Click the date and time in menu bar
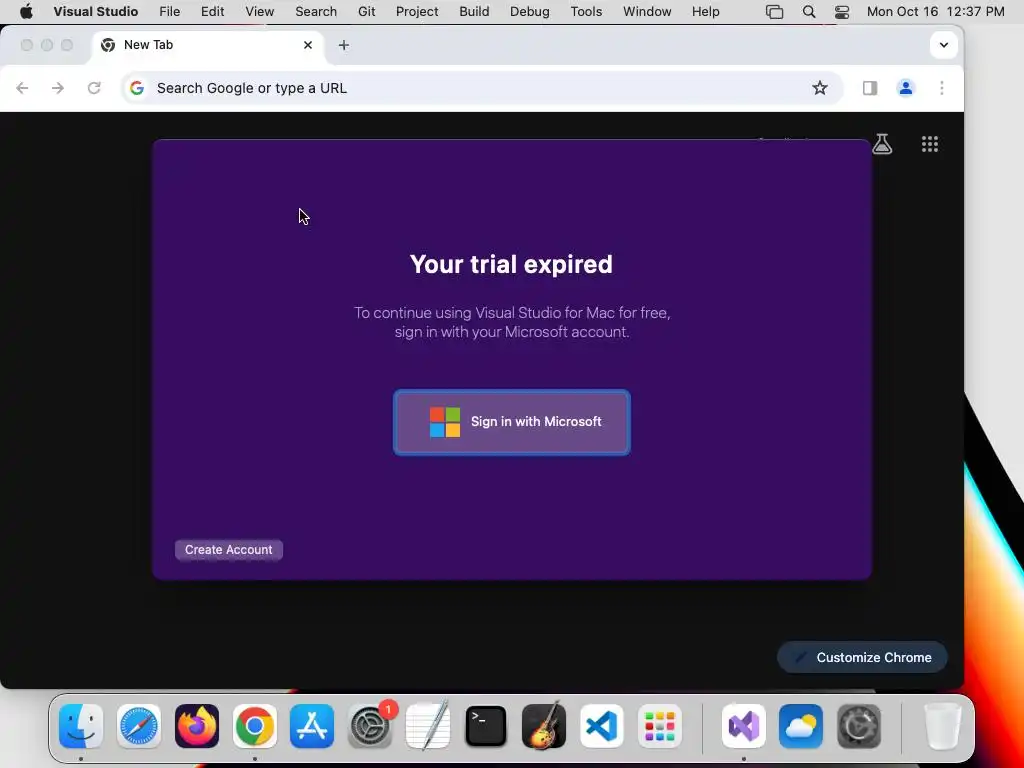The height and width of the screenshot is (768, 1024). (935, 12)
